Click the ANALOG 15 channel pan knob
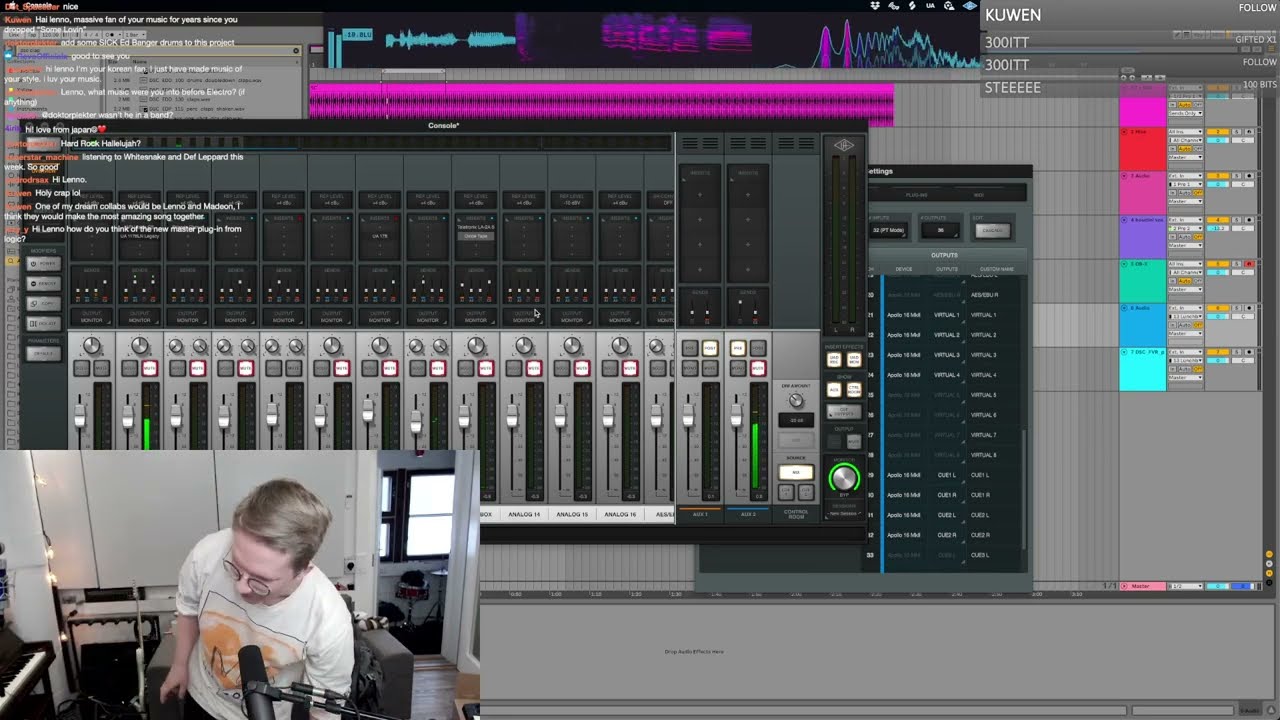 coord(572,346)
